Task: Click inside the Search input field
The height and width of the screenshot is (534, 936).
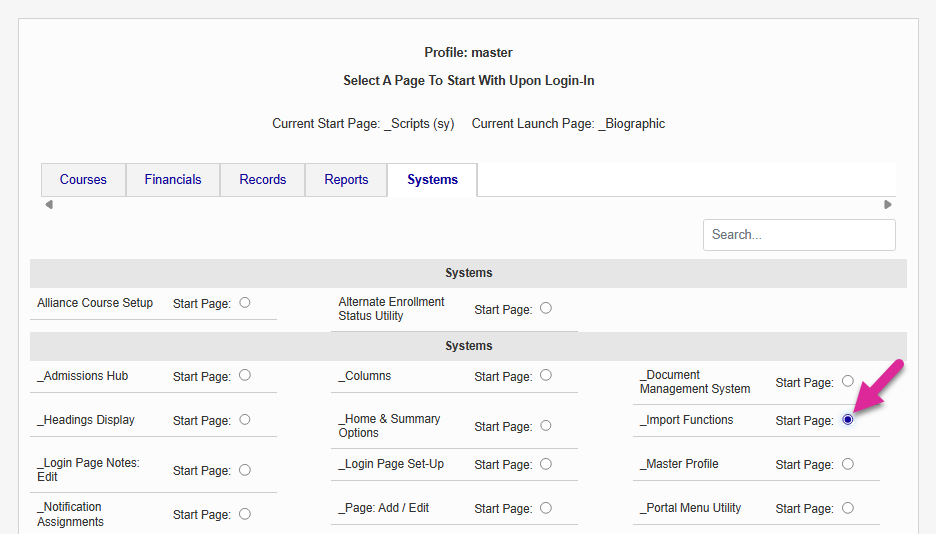Action: click(798, 235)
